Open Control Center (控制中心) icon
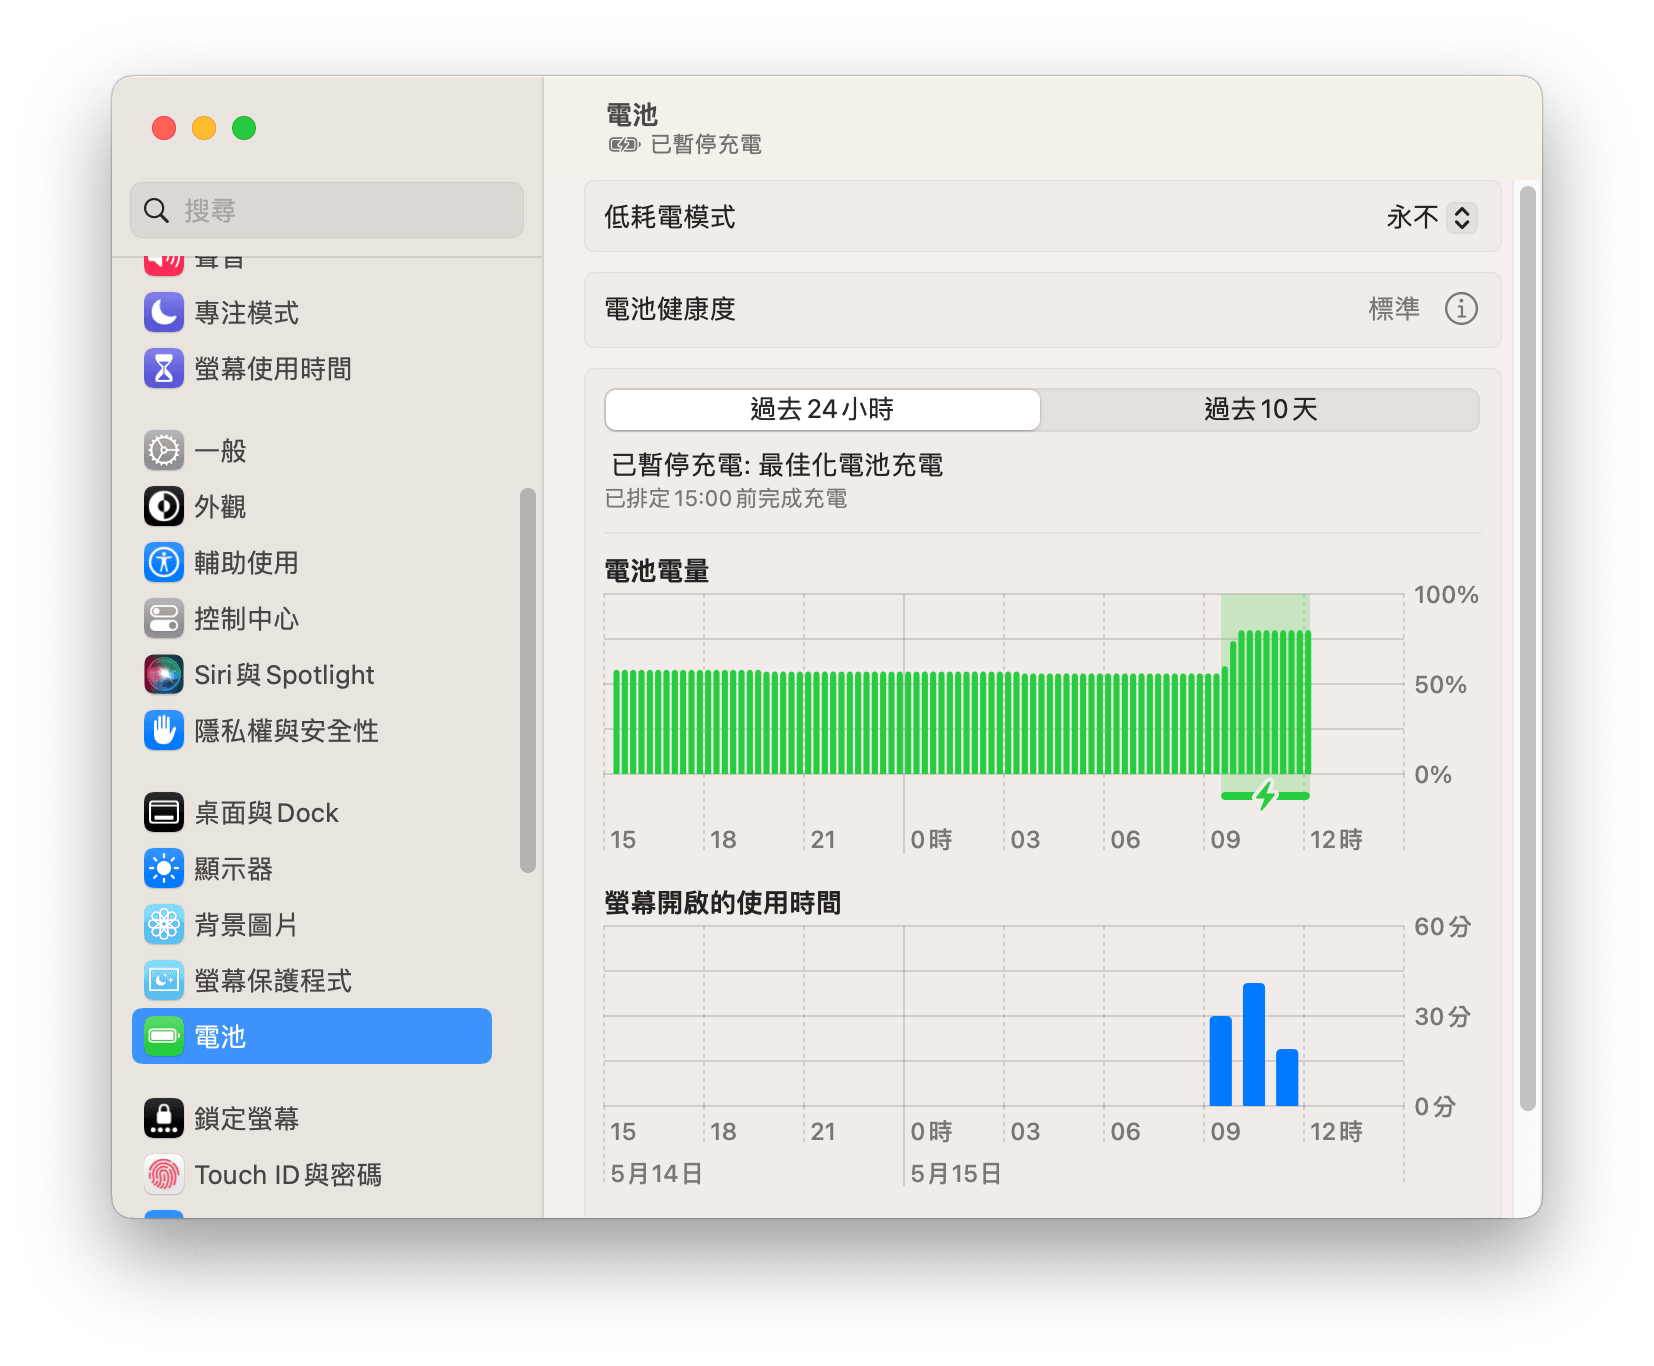The height and width of the screenshot is (1366, 1654). [164, 618]
